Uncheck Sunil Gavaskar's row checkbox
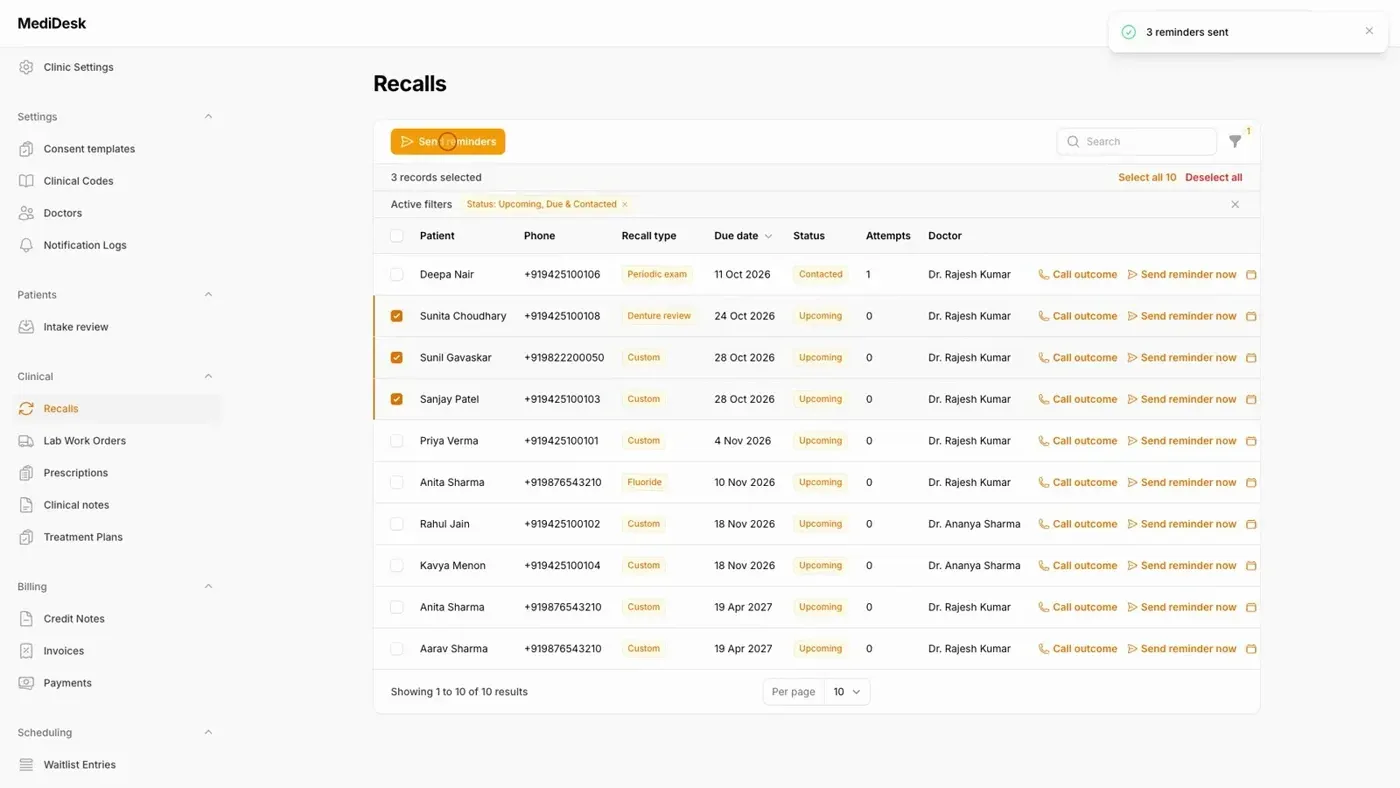This screenshot has height=788, width=1400. 397,357
